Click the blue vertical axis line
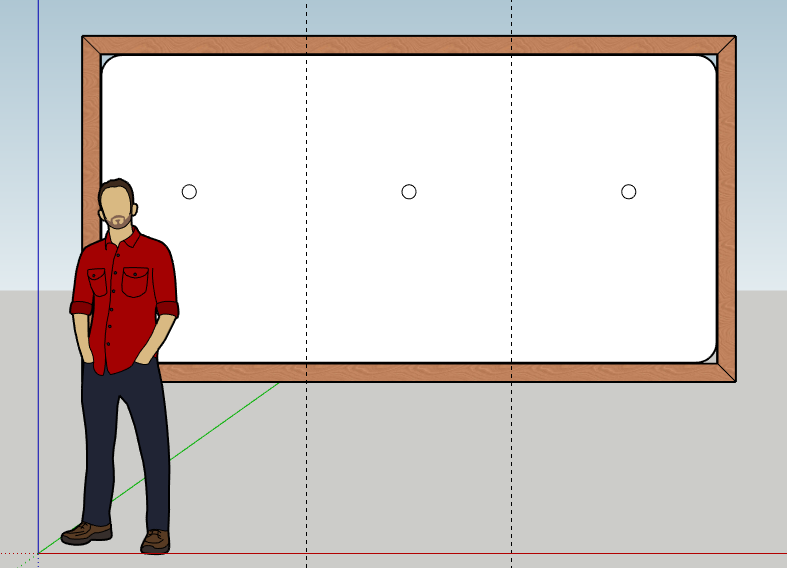This screenshot has height=568, width=787. click(x=39, y=276)
